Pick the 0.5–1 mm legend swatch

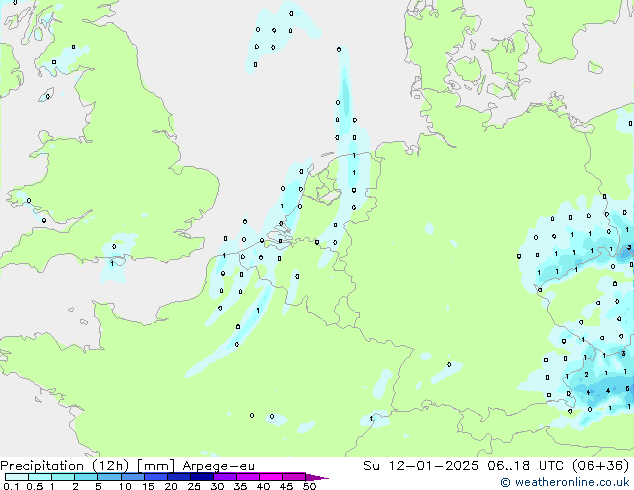(x=40, y=477)
